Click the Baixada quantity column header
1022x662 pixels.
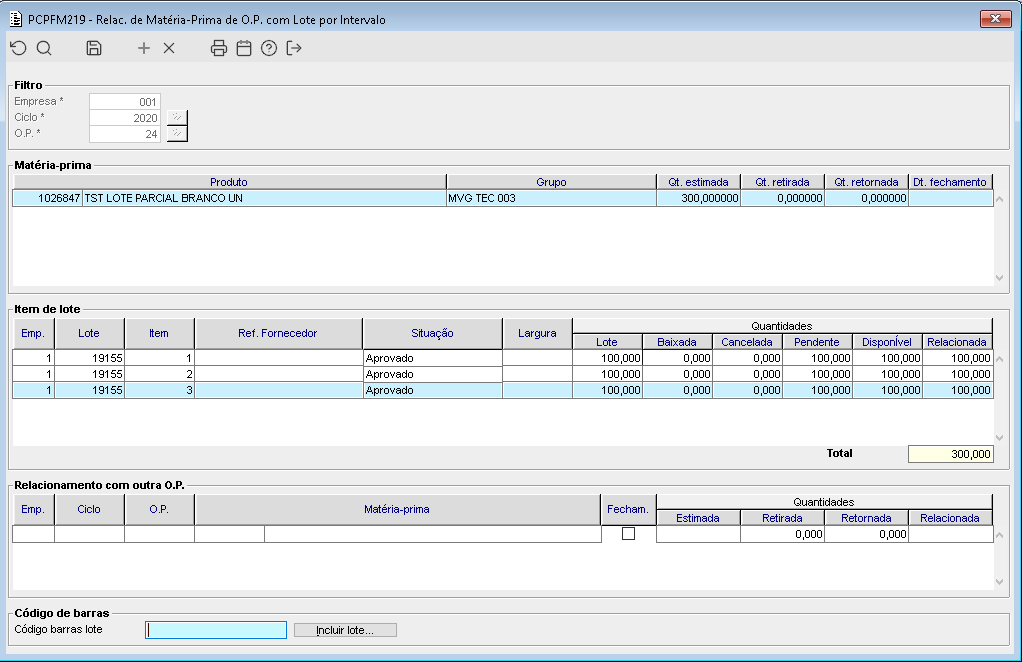tap(677, 342)
